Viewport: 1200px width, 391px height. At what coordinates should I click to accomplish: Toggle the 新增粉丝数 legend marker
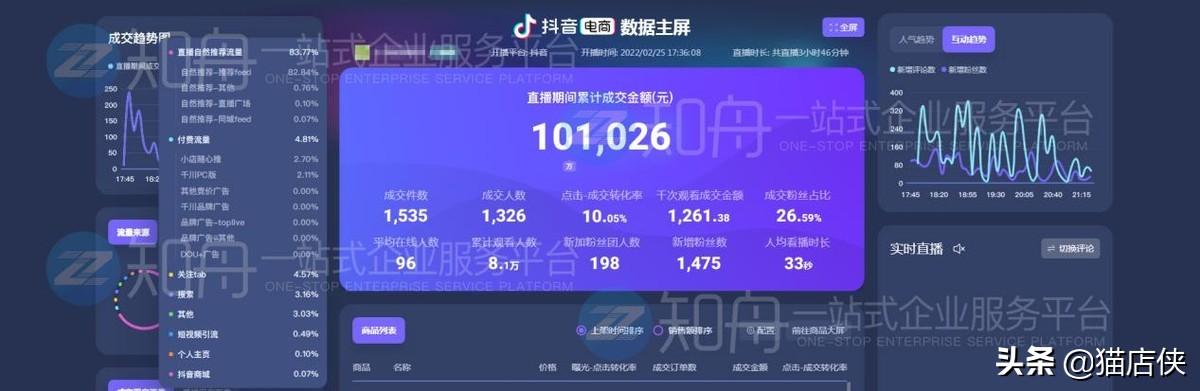tap(942, 69)
